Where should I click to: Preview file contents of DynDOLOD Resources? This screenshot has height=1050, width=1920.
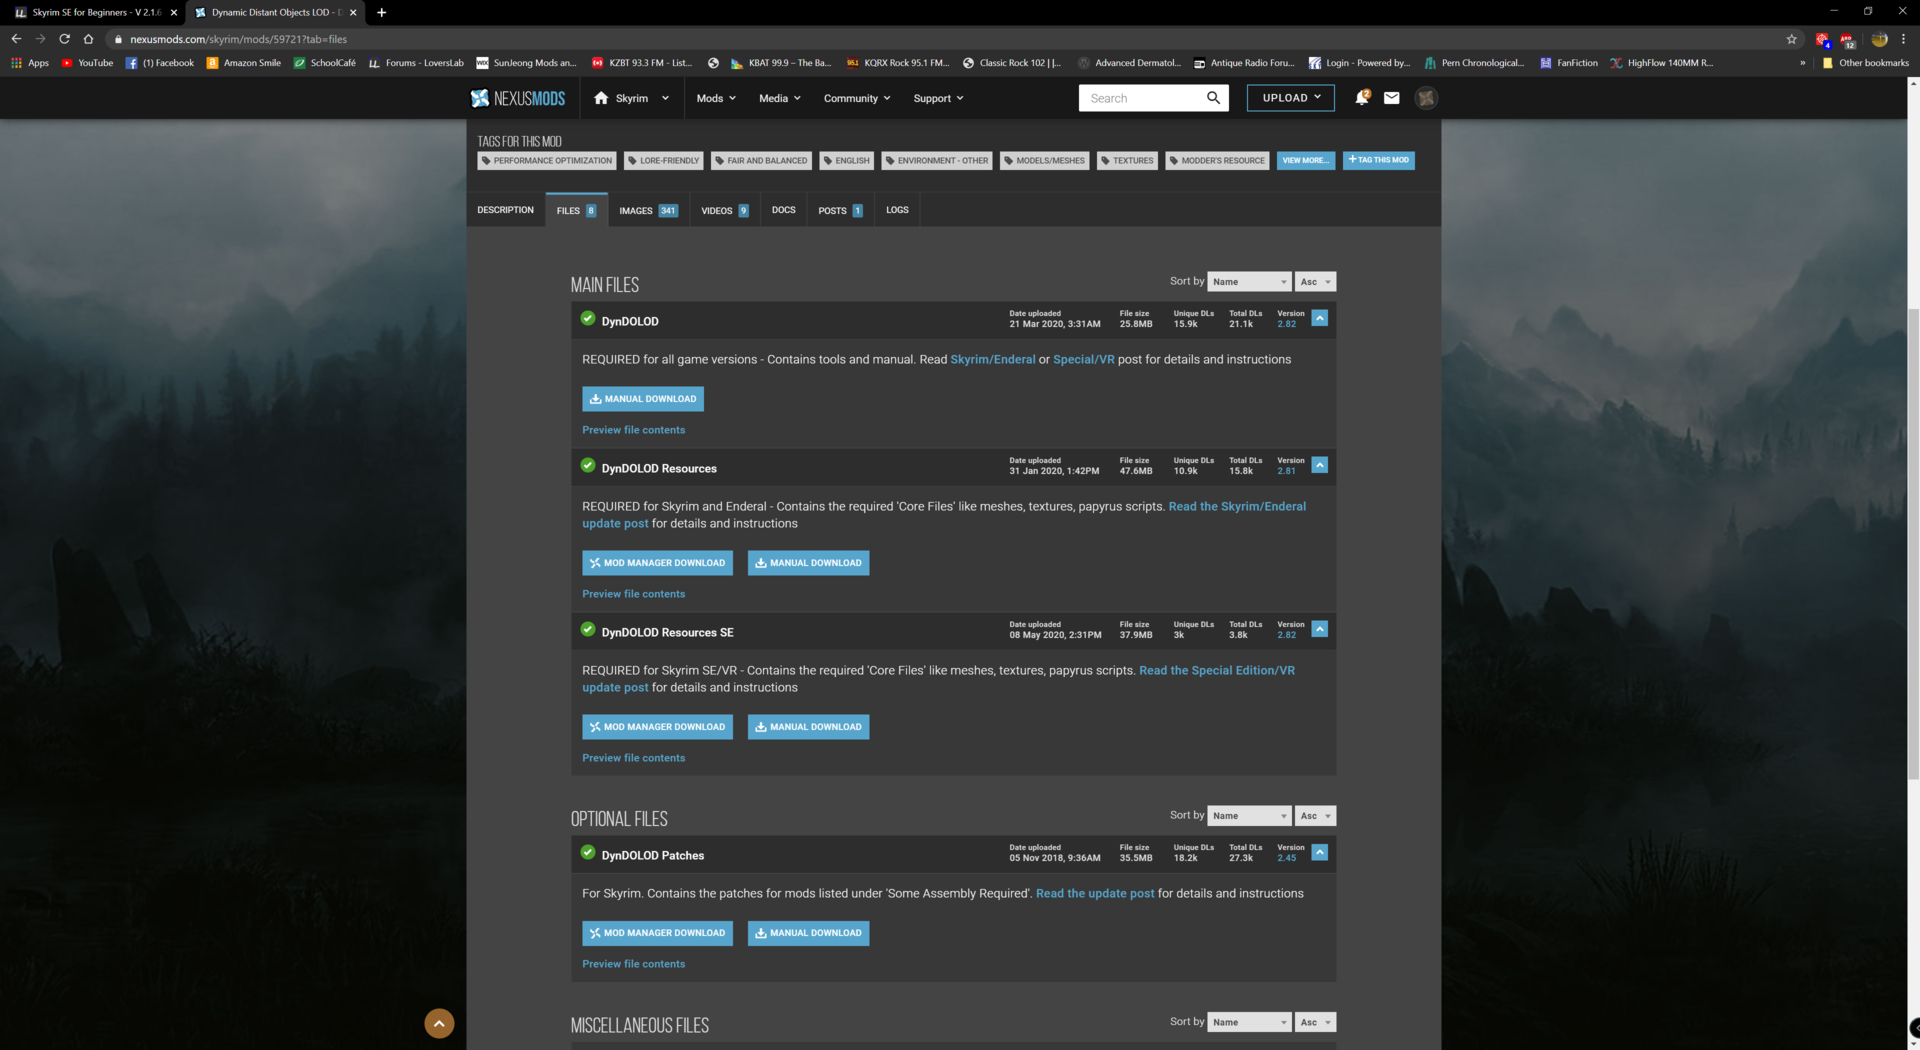634,594
